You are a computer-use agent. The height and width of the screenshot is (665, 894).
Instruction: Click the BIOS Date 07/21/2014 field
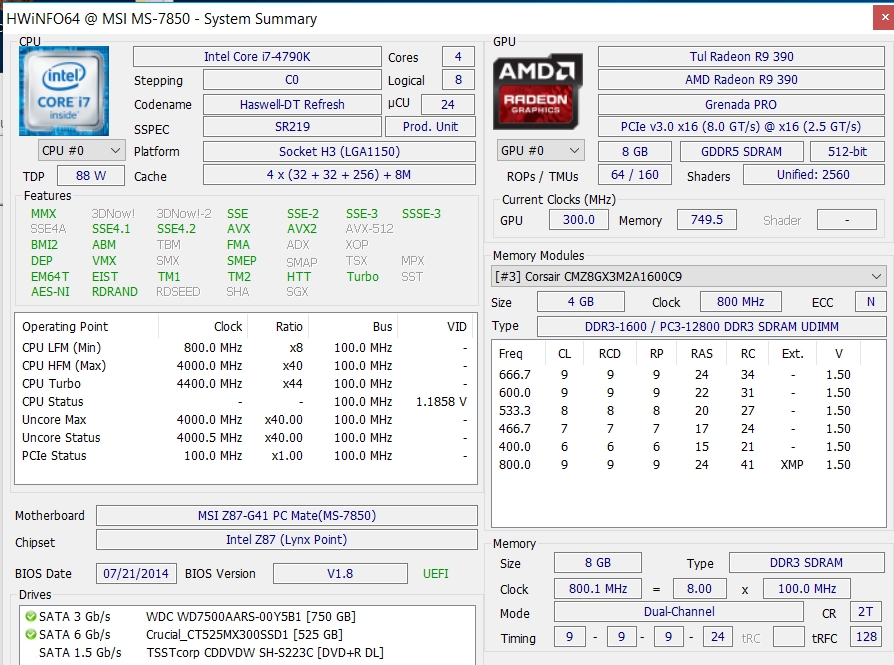(136, 574)
